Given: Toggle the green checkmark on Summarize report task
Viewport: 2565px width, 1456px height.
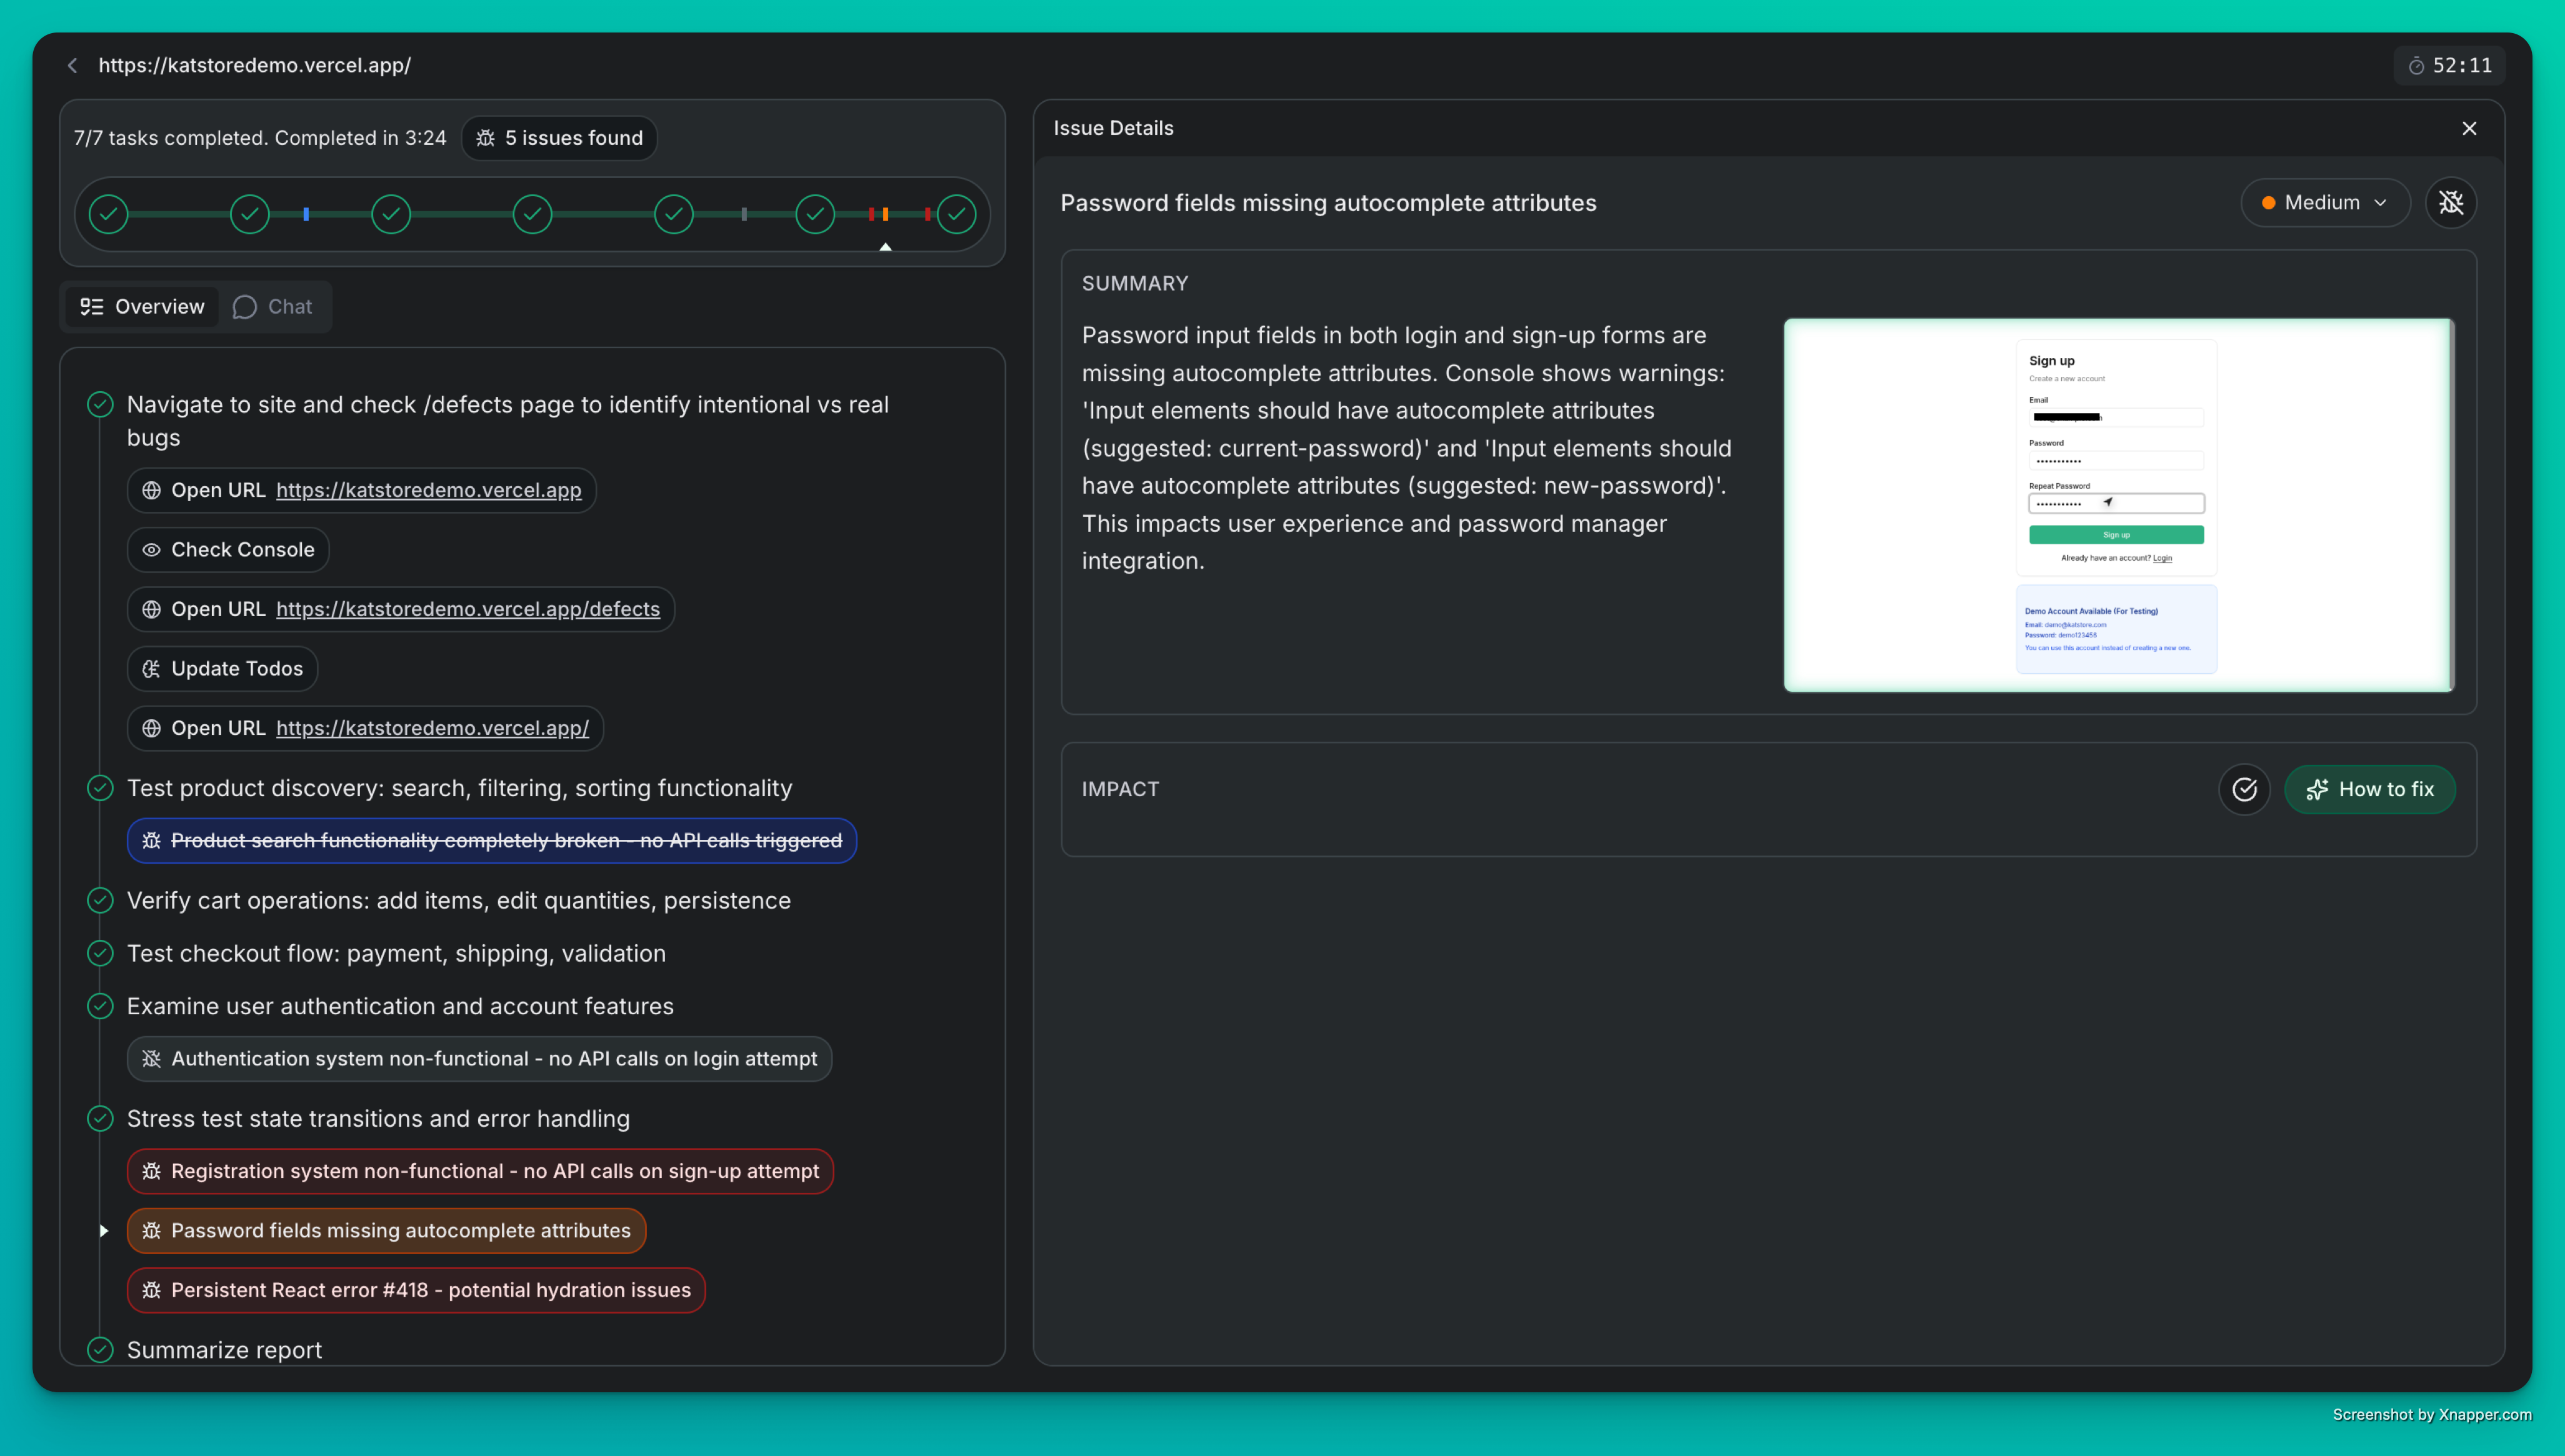Looking at the screenshot, I should tap(99, 1349).
